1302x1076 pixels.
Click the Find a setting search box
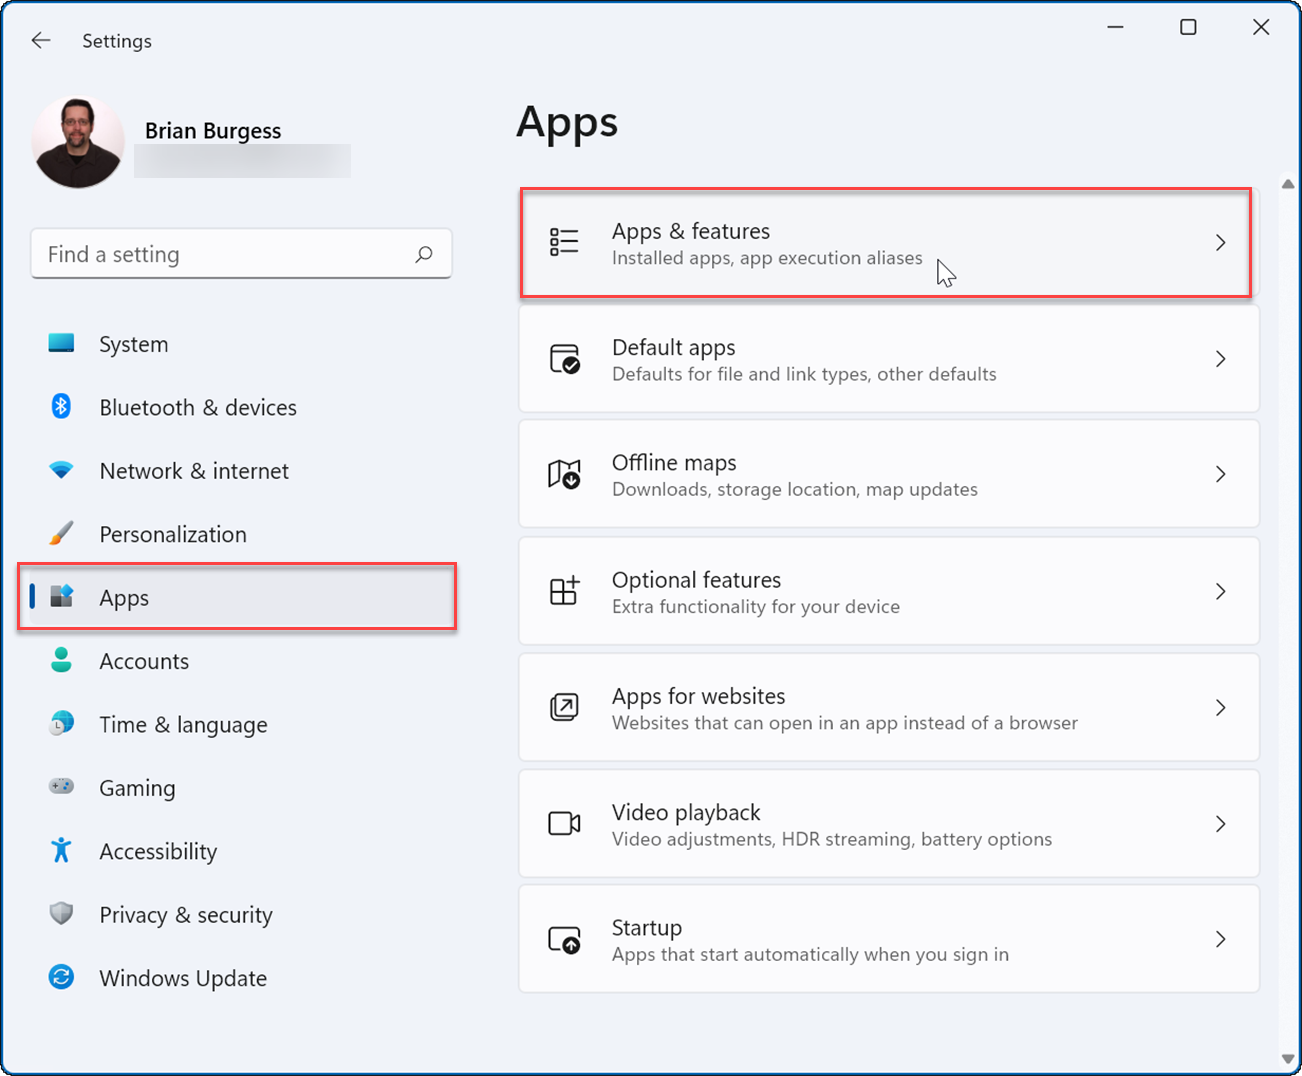[225, 254]
